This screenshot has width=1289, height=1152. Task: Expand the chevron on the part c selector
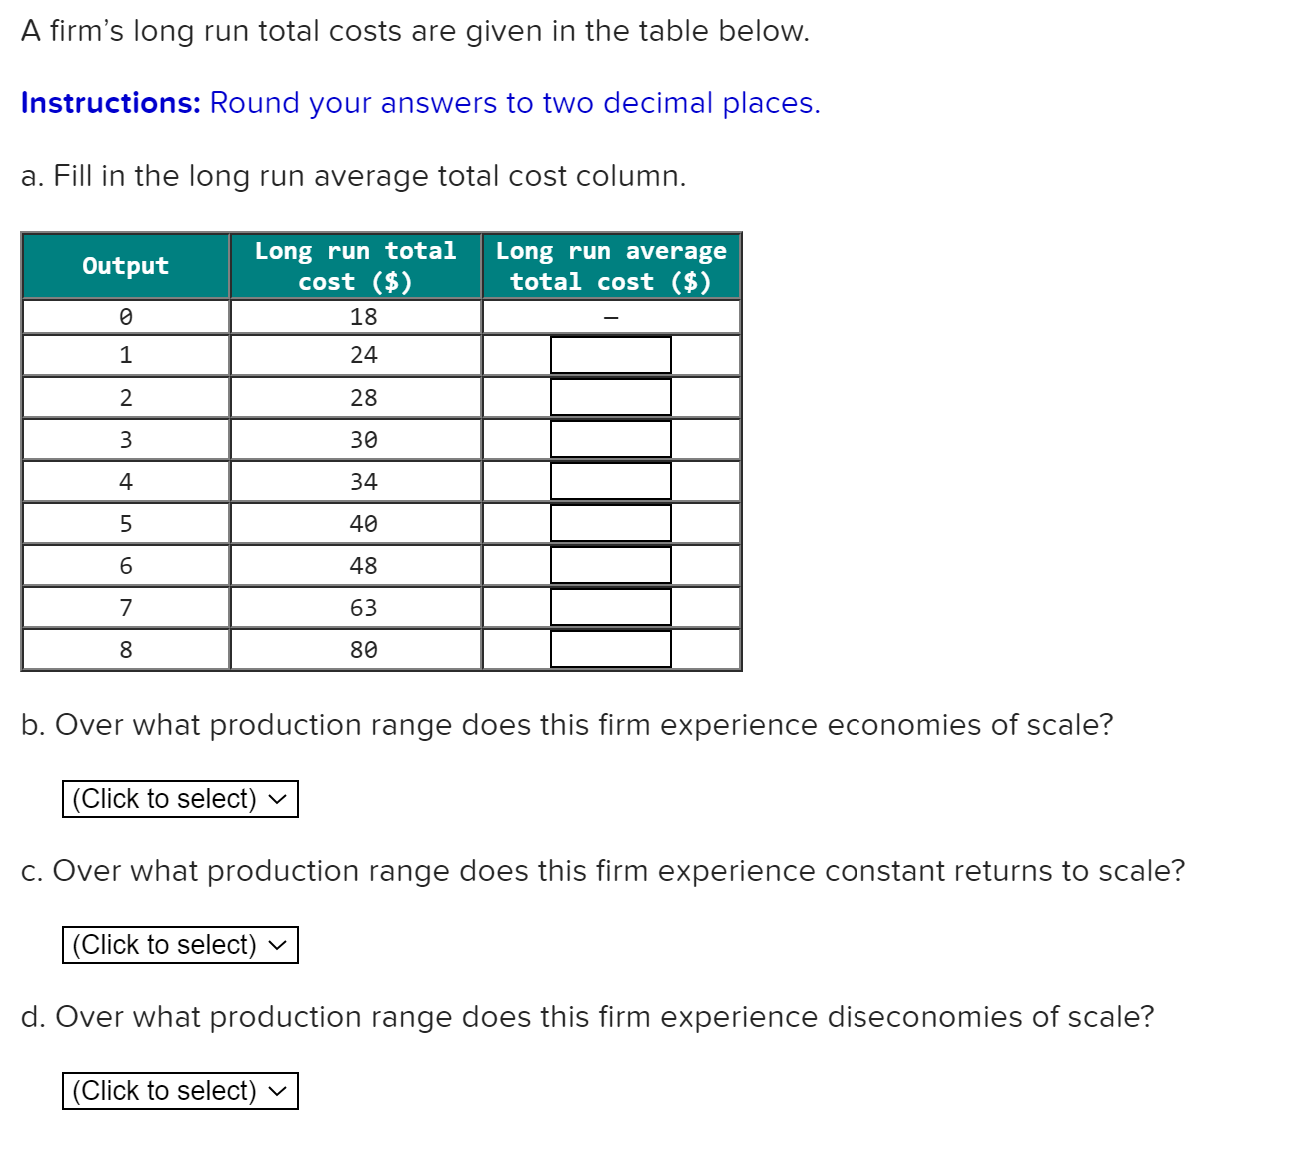277,943
